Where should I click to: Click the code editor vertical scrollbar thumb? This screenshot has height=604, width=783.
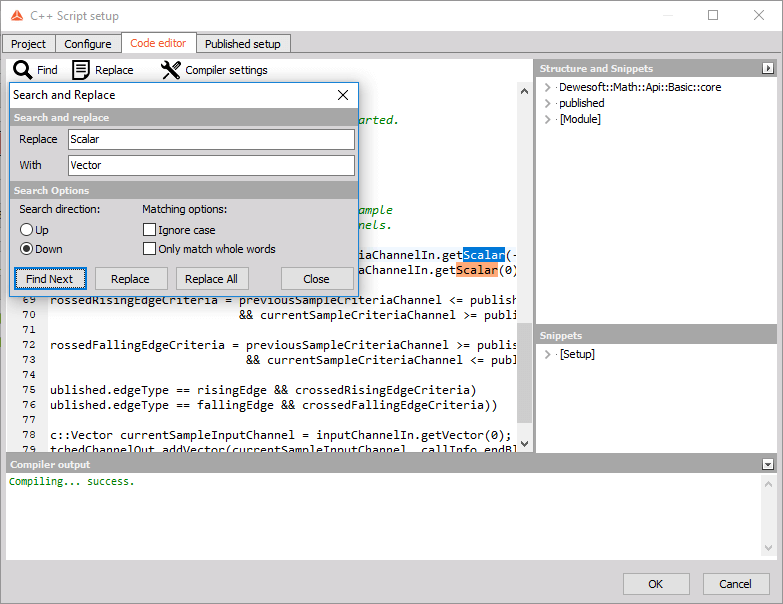tap(524, 373)
